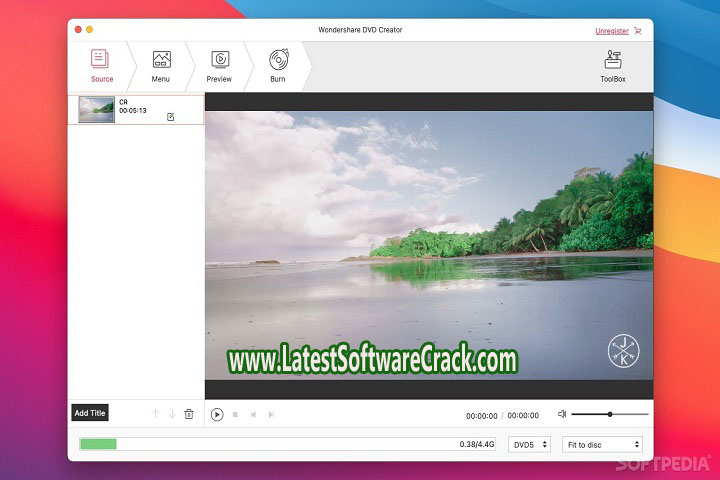Go to the Menu tab
Image resolution: width=720 pixels, height=480 pixels.
pyautogui.click(x=161, y=65)
